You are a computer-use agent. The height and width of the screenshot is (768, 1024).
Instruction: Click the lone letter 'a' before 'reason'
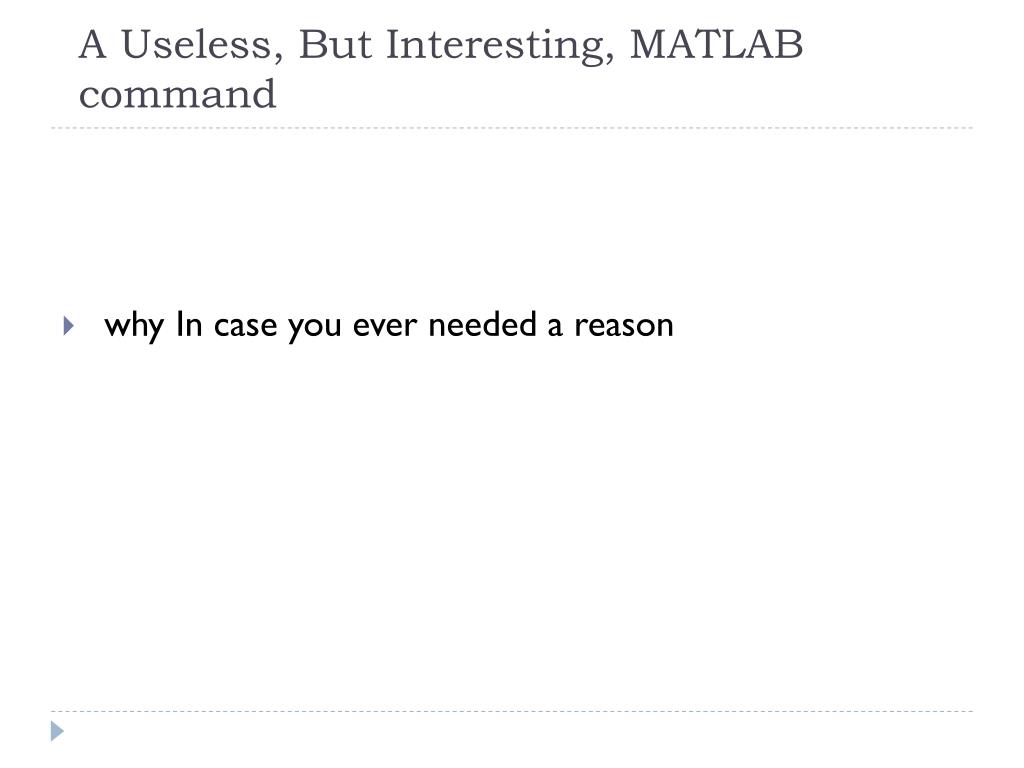[555, 326]
